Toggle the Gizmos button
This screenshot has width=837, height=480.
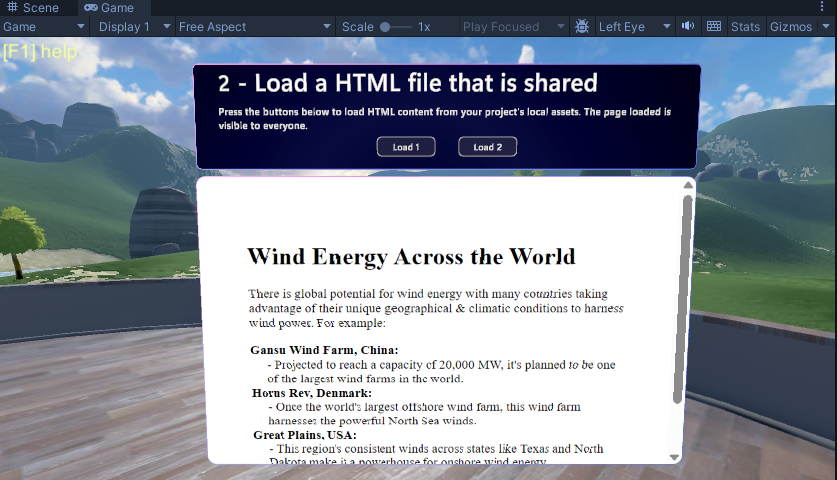point(791,27)
